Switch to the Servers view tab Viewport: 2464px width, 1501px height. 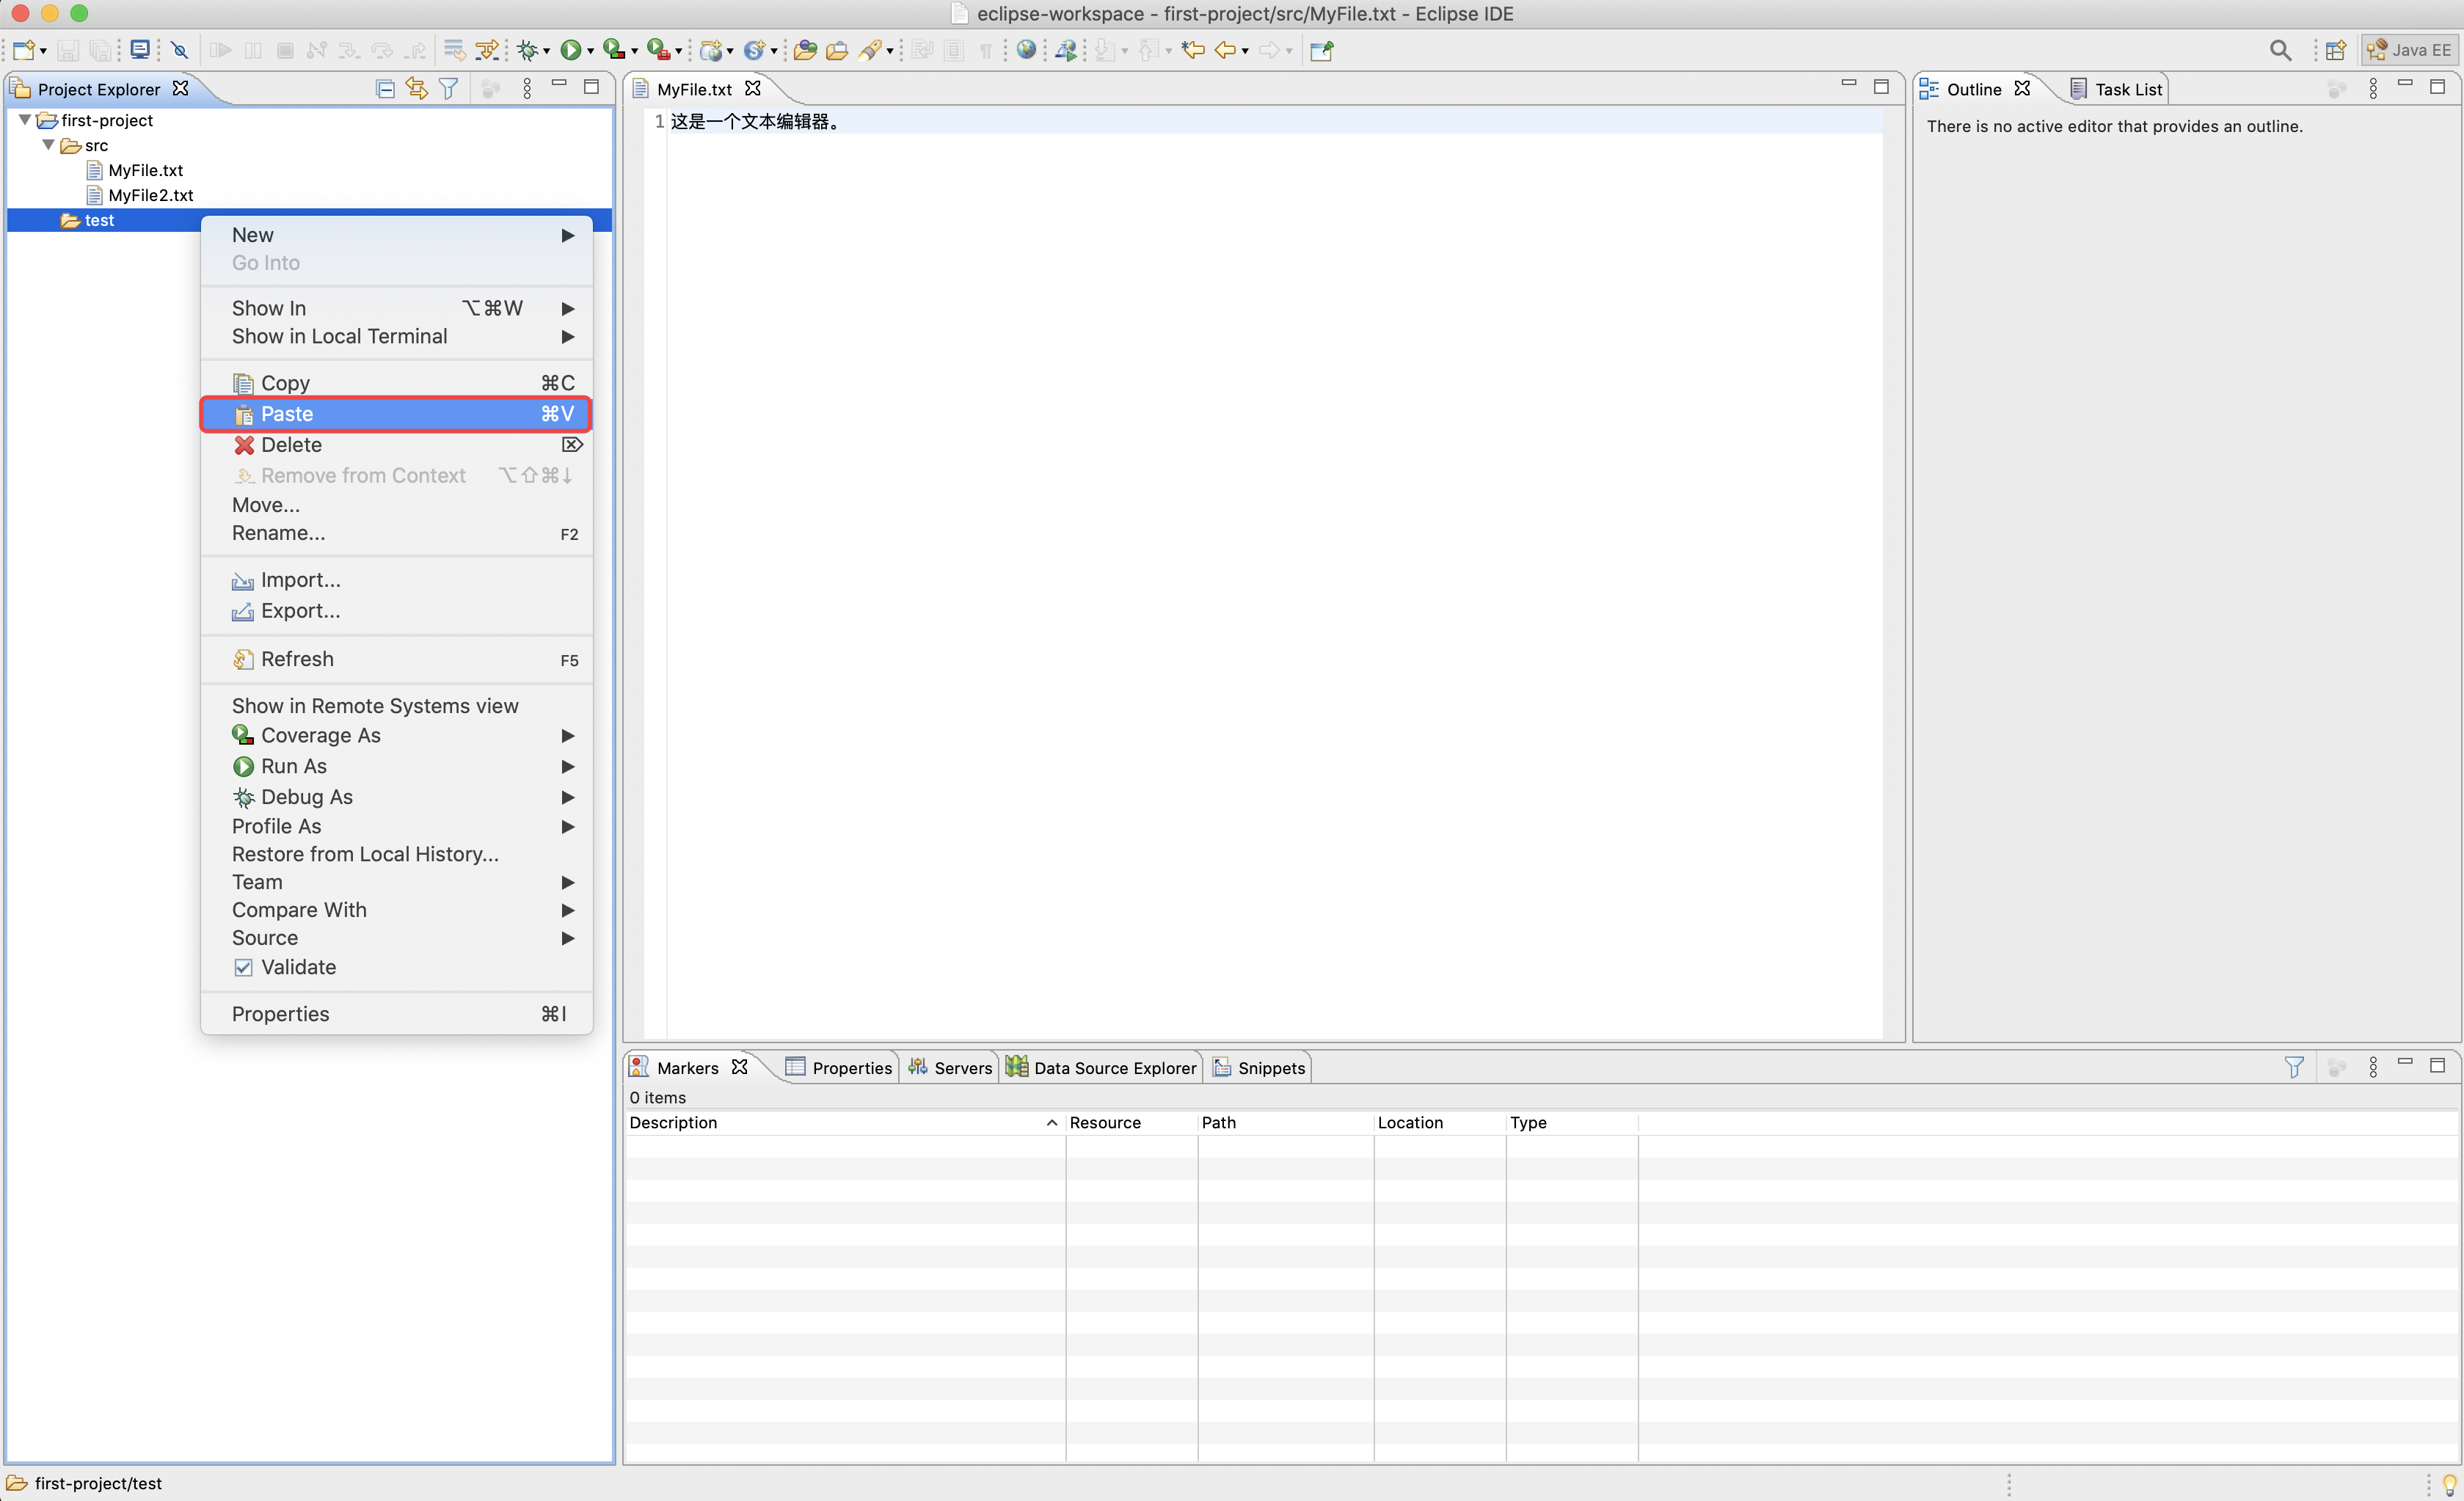[950, 1068]
